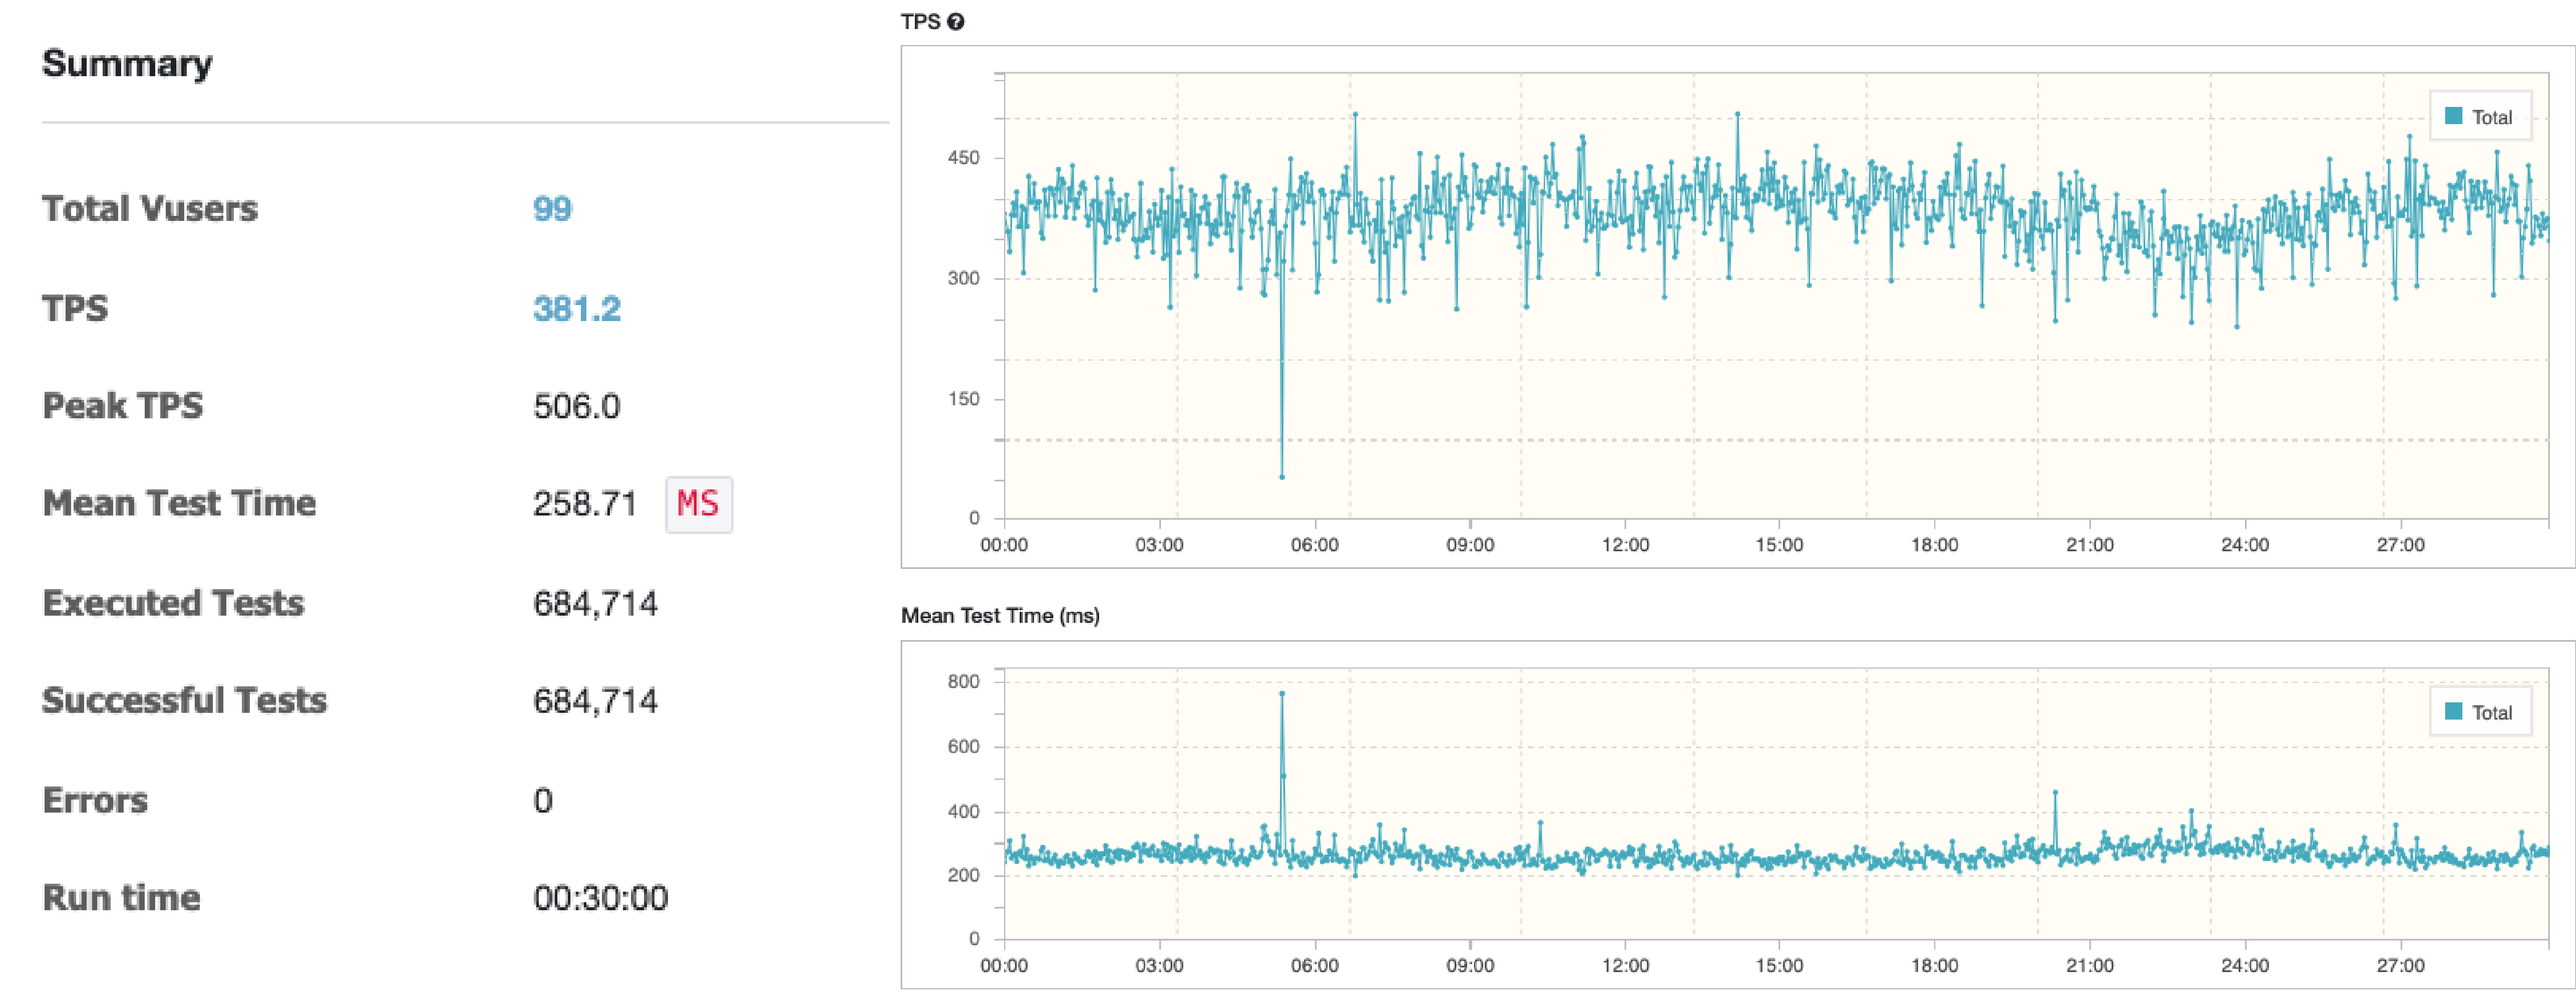Select the lowest dip point in TPS chart
Viewport: 2576px width, 1007px height.
pyautogui.click(x=1282, y=477)
